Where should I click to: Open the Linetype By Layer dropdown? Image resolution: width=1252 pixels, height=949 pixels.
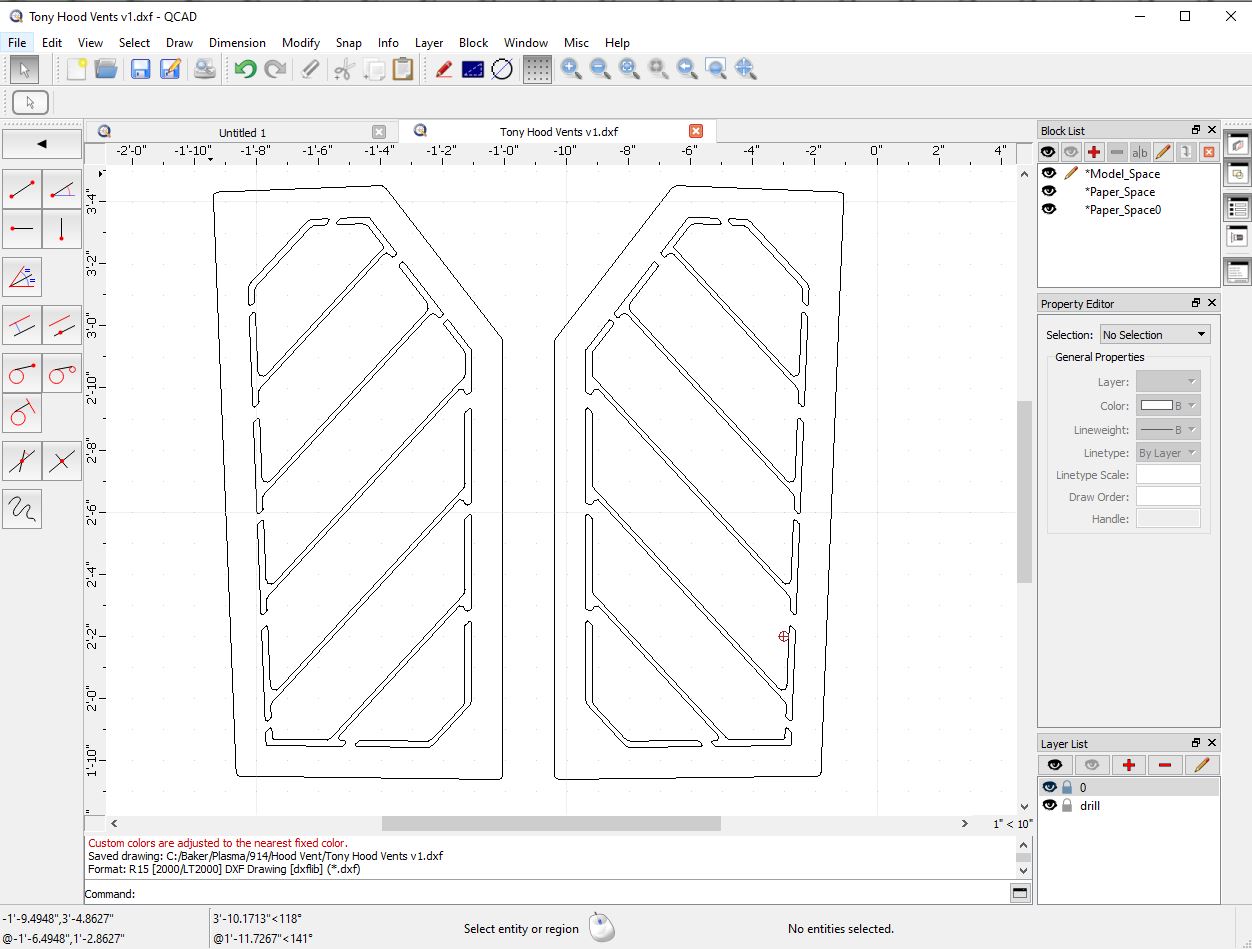[1167, 453]
